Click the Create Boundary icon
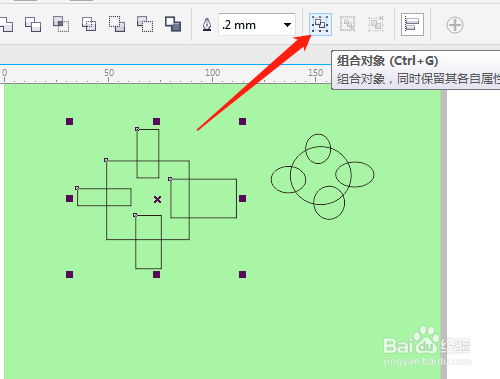500x379 pixels. point(173,24)
